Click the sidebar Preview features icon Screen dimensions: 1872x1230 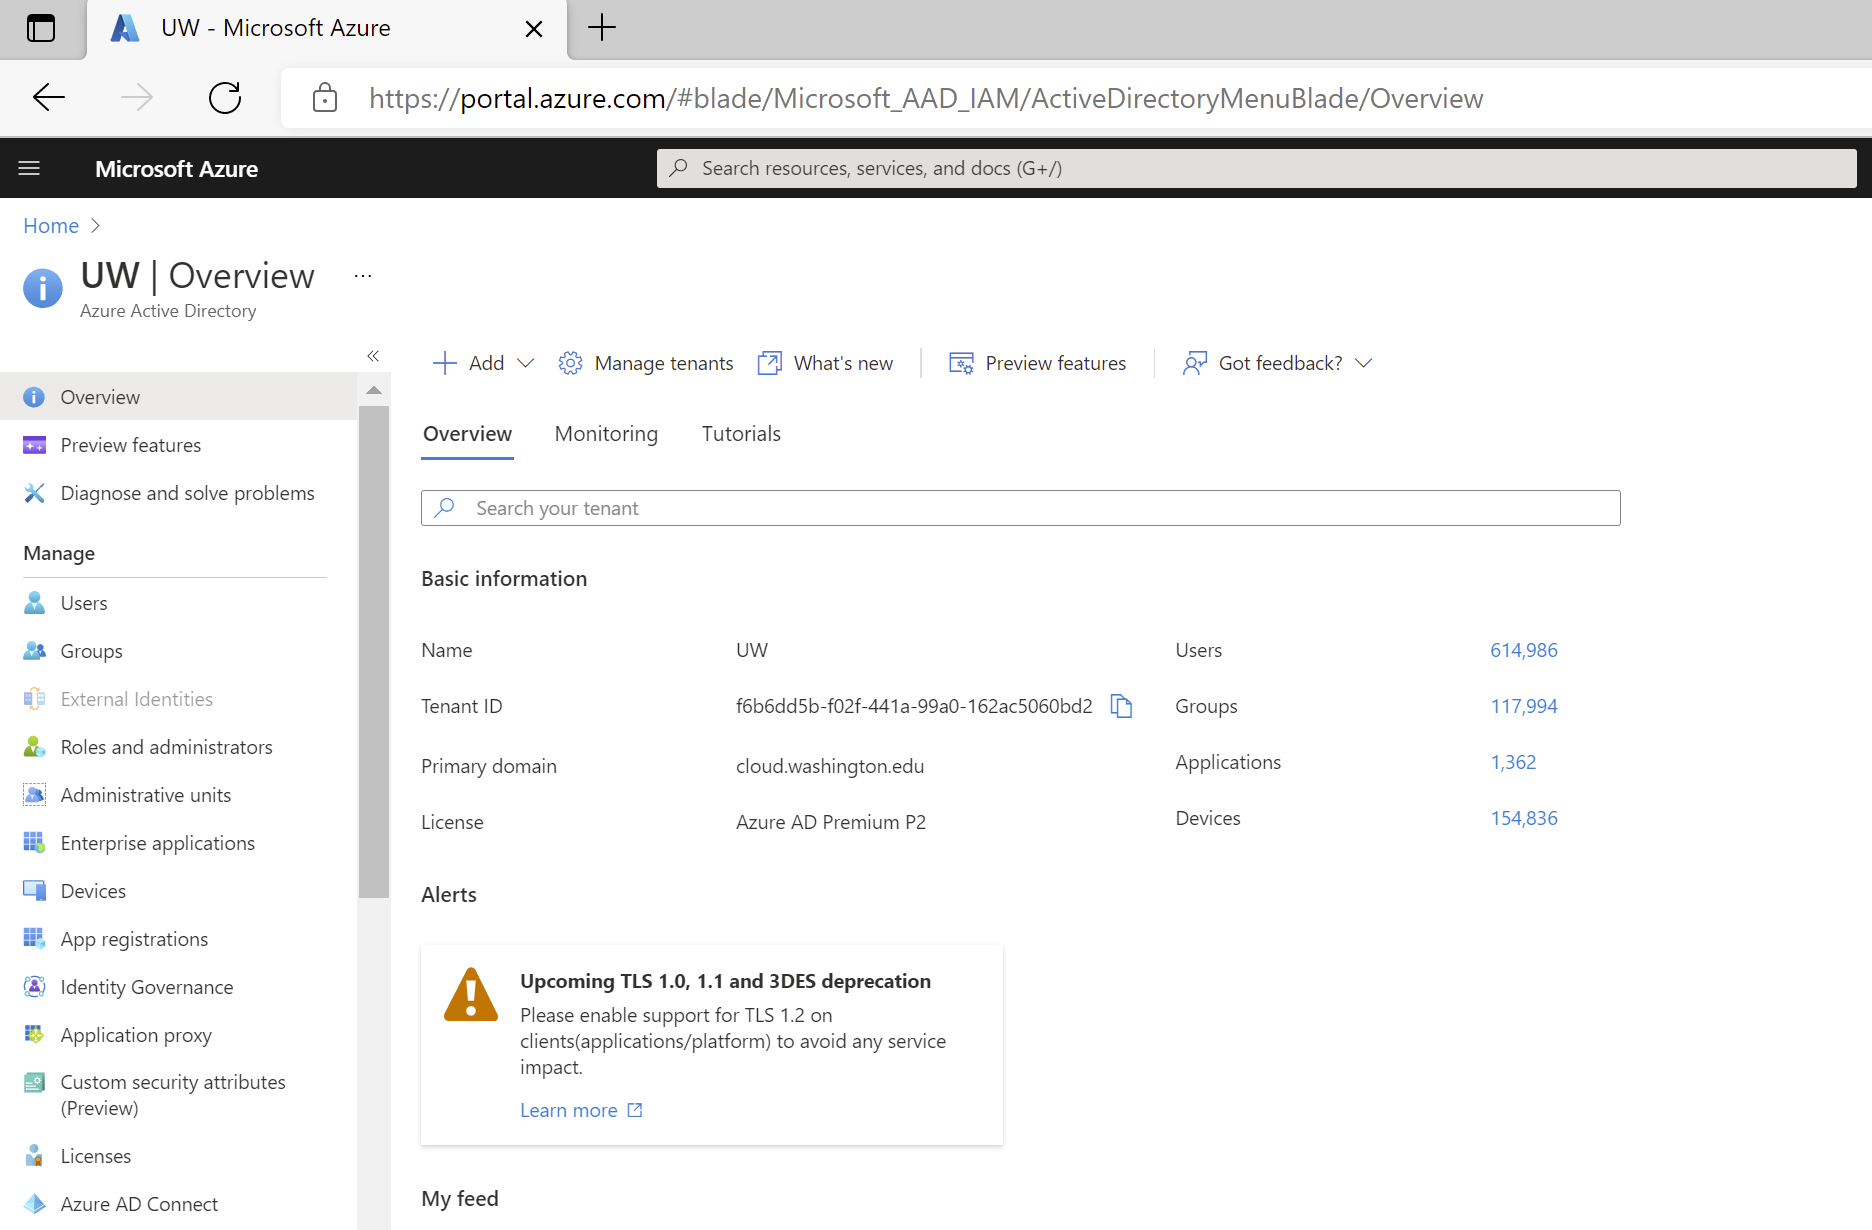34,445
